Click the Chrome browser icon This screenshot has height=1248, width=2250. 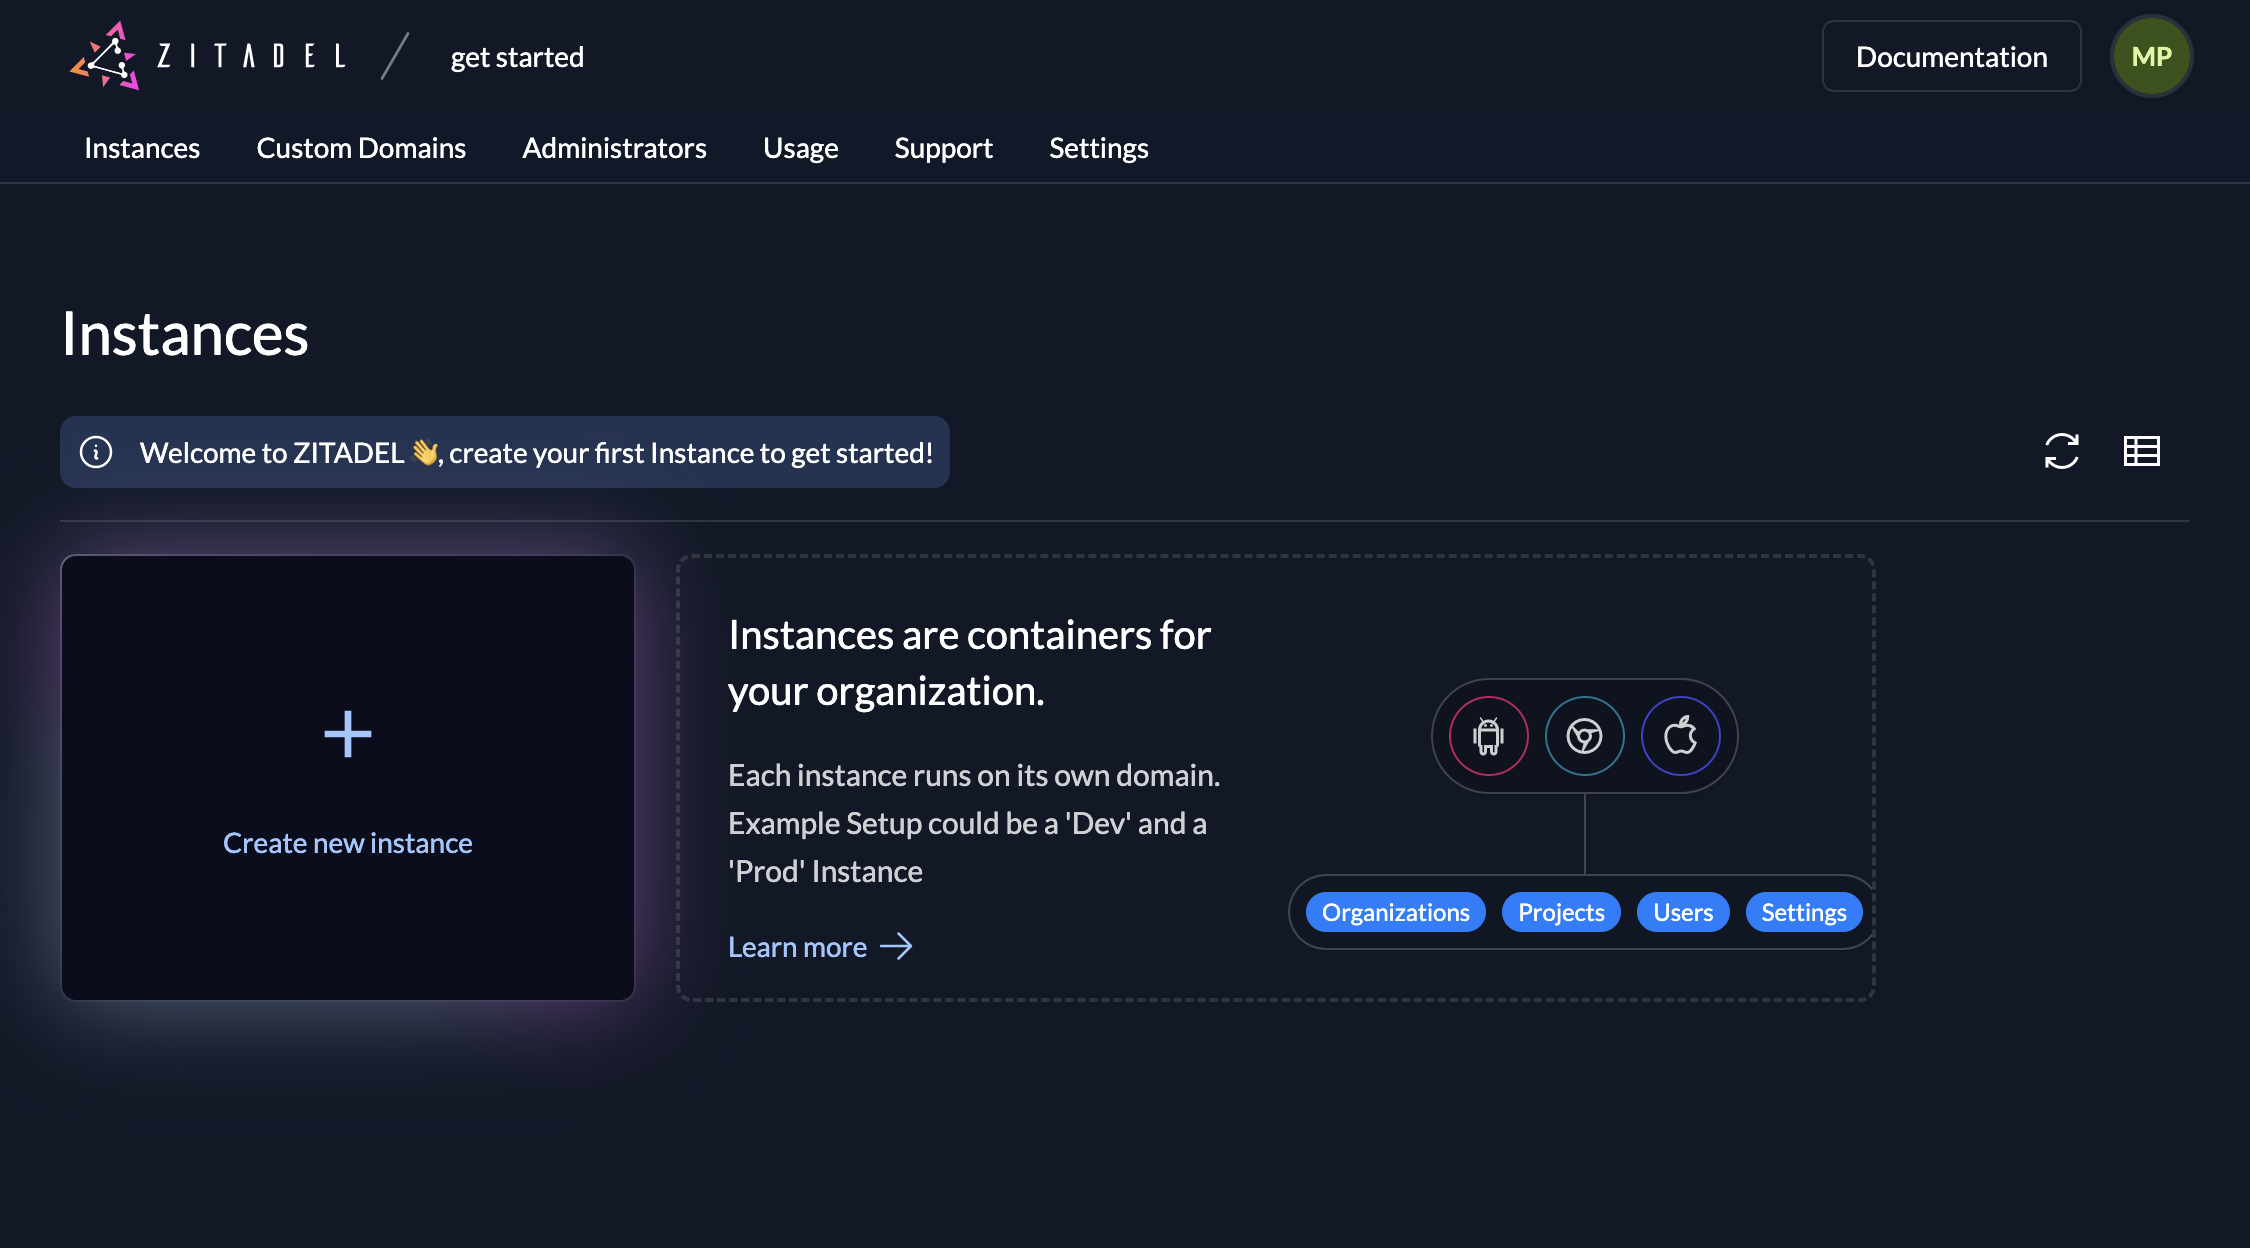(x=1584, y=736)
